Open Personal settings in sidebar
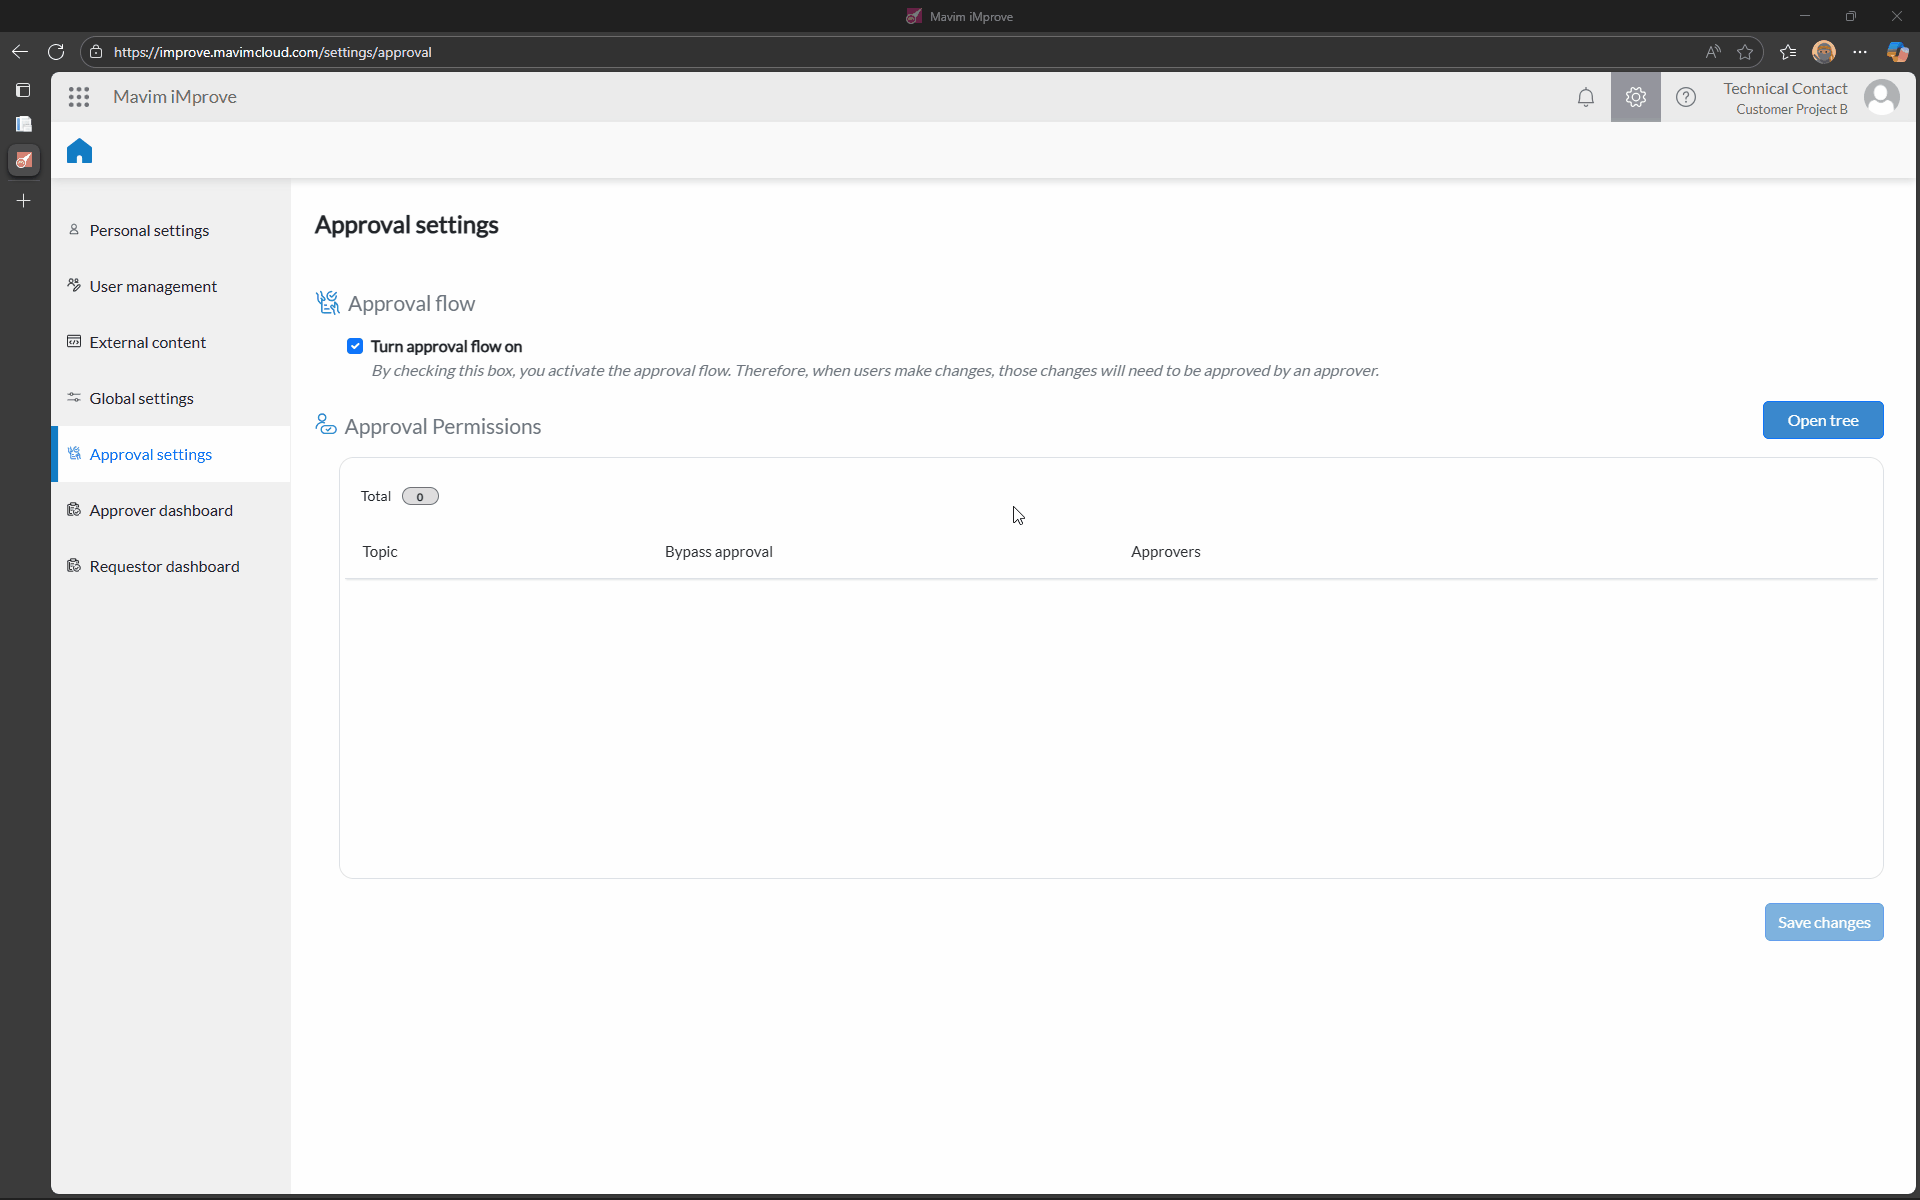 pos(149,230)
